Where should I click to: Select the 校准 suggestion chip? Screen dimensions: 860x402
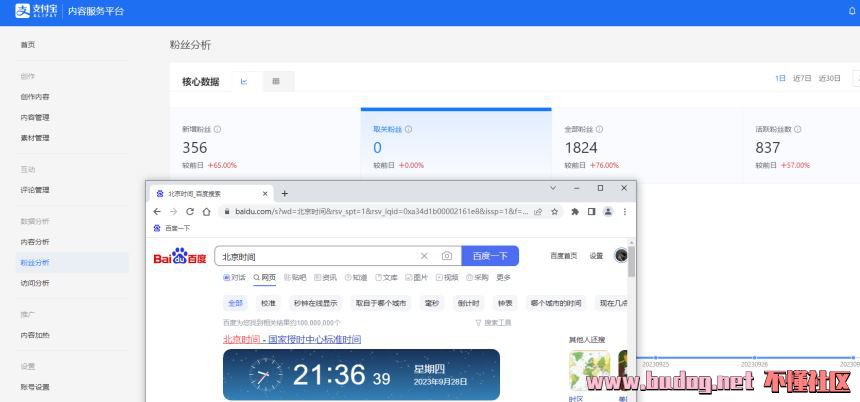pyautogui.click(x=269, y=303)
